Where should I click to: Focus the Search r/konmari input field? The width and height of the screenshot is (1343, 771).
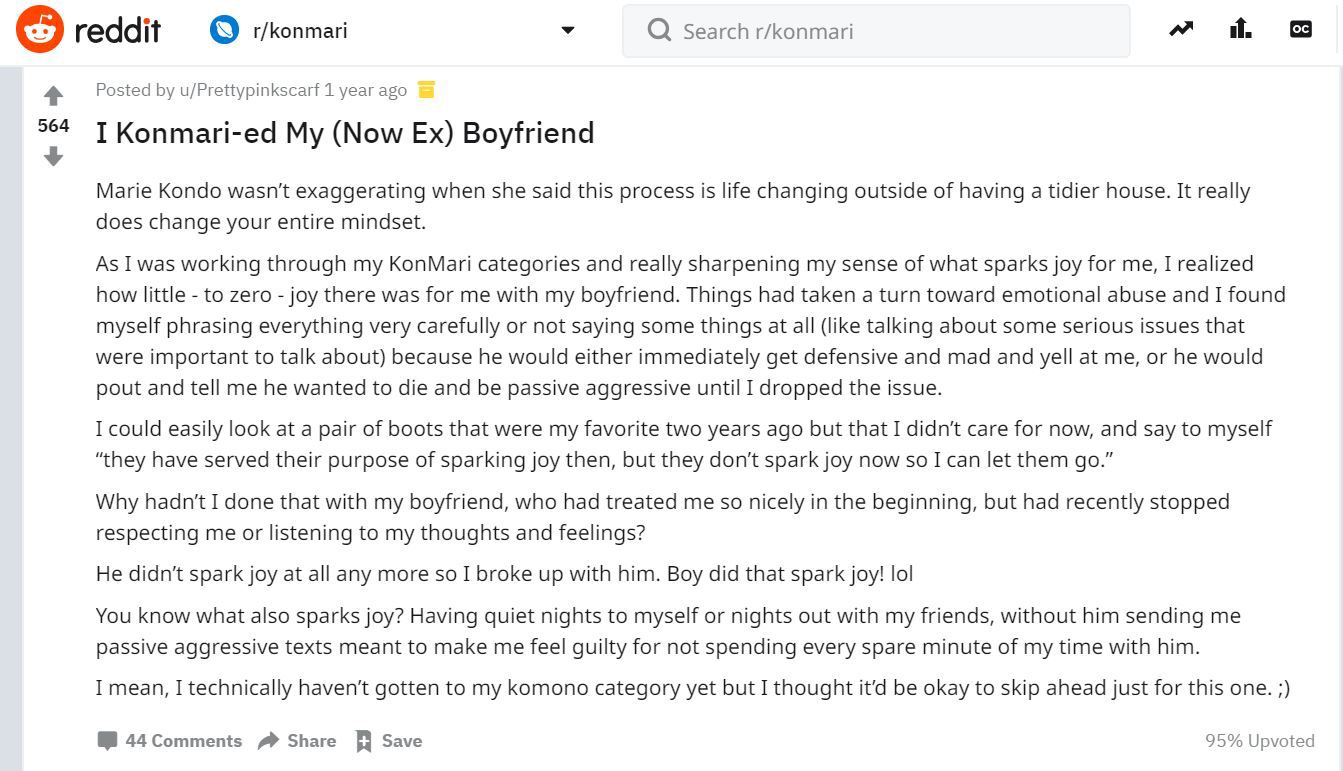pyautogui.click(x=890, y=31)
